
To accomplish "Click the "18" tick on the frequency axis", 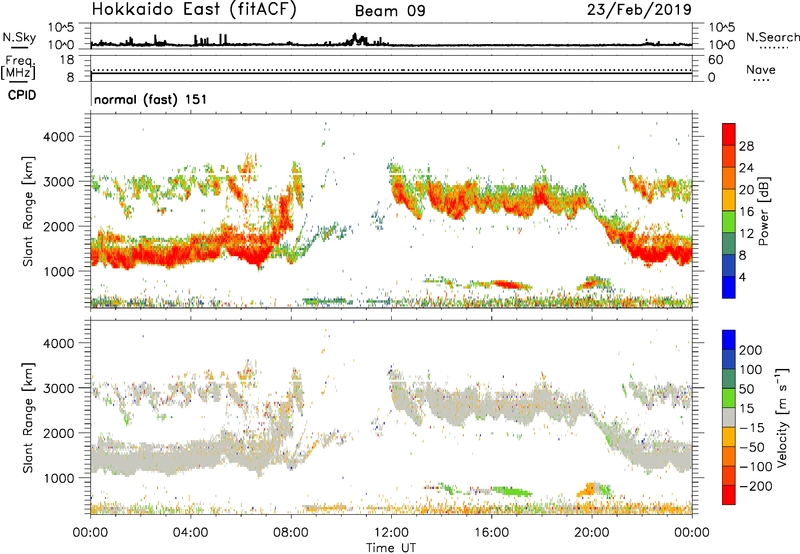I will [x=67, y=60].
